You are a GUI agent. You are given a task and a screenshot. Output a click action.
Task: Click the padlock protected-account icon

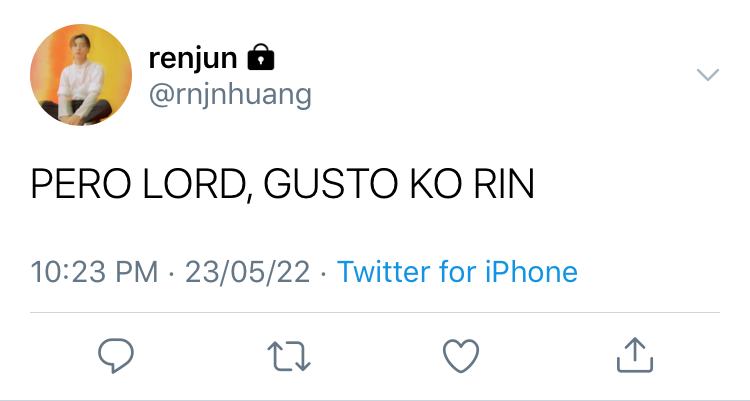click(261, 57)
